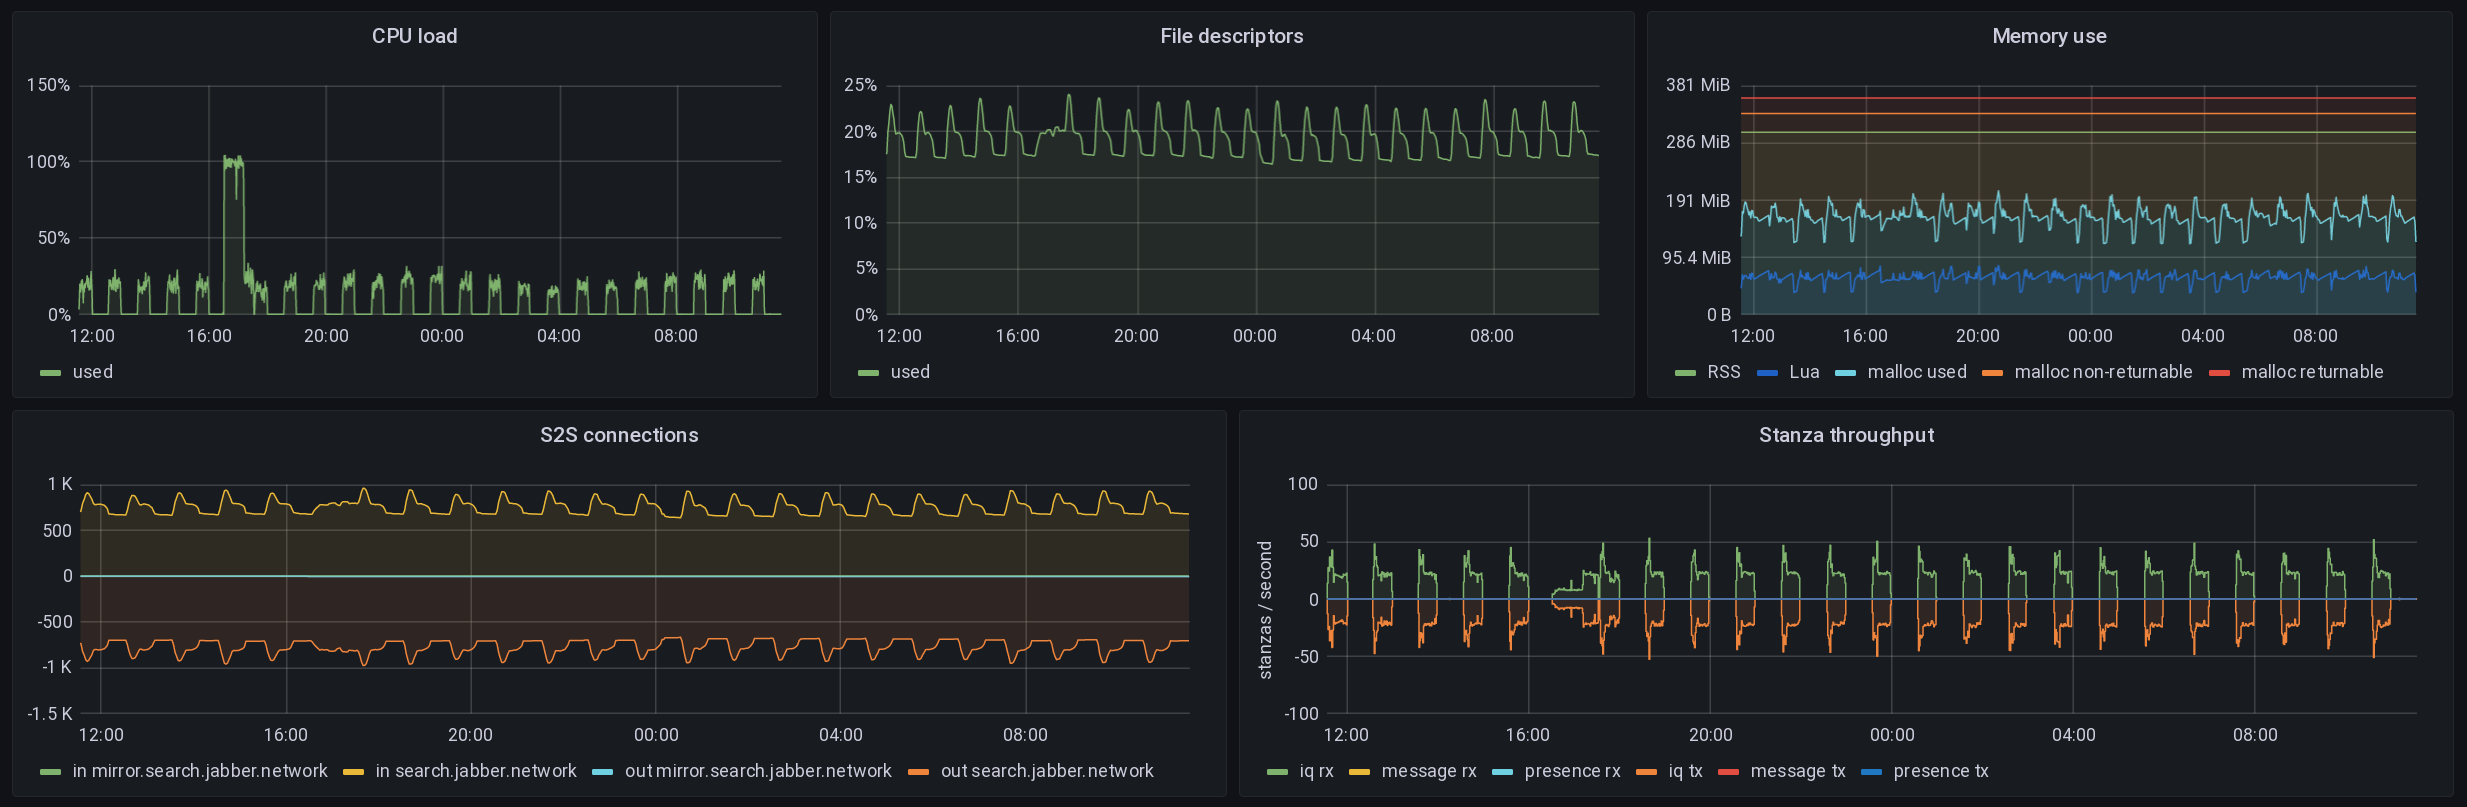Click the green swatch of CPU load 'used'
2467x807 pixels.
[x=51, y=373]
